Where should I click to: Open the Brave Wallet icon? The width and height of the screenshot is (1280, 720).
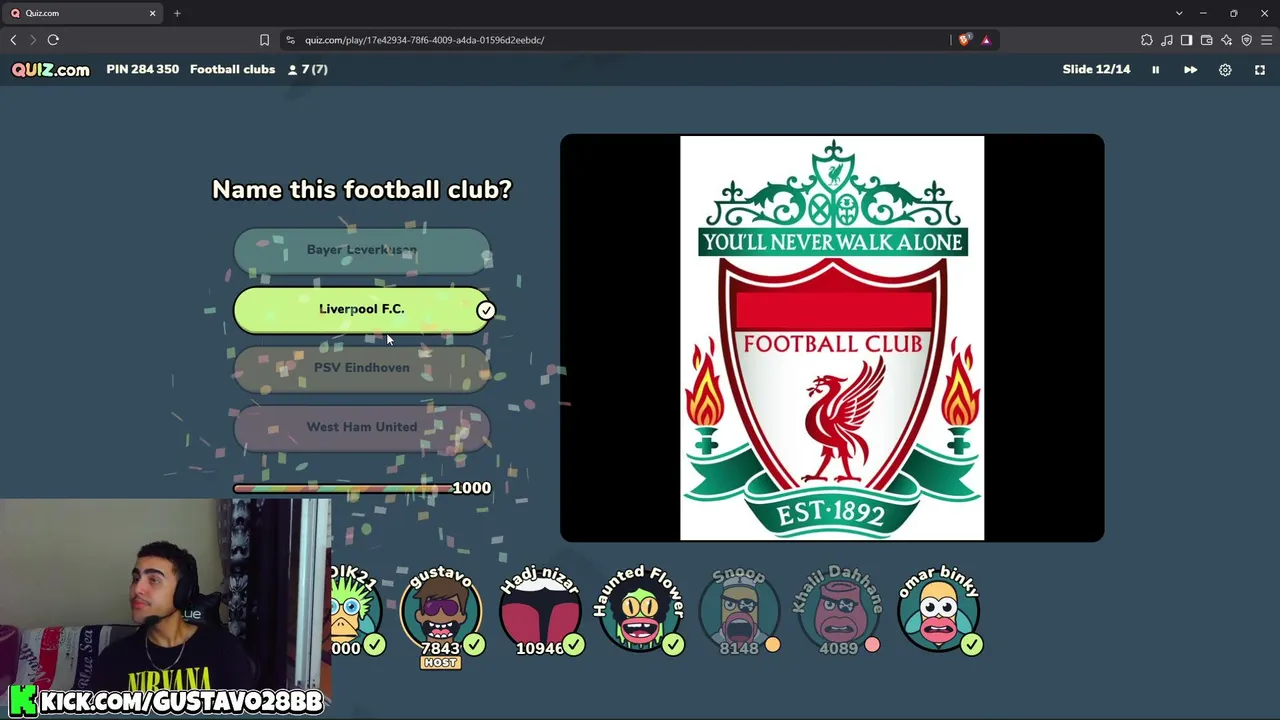coord(1206,40)
